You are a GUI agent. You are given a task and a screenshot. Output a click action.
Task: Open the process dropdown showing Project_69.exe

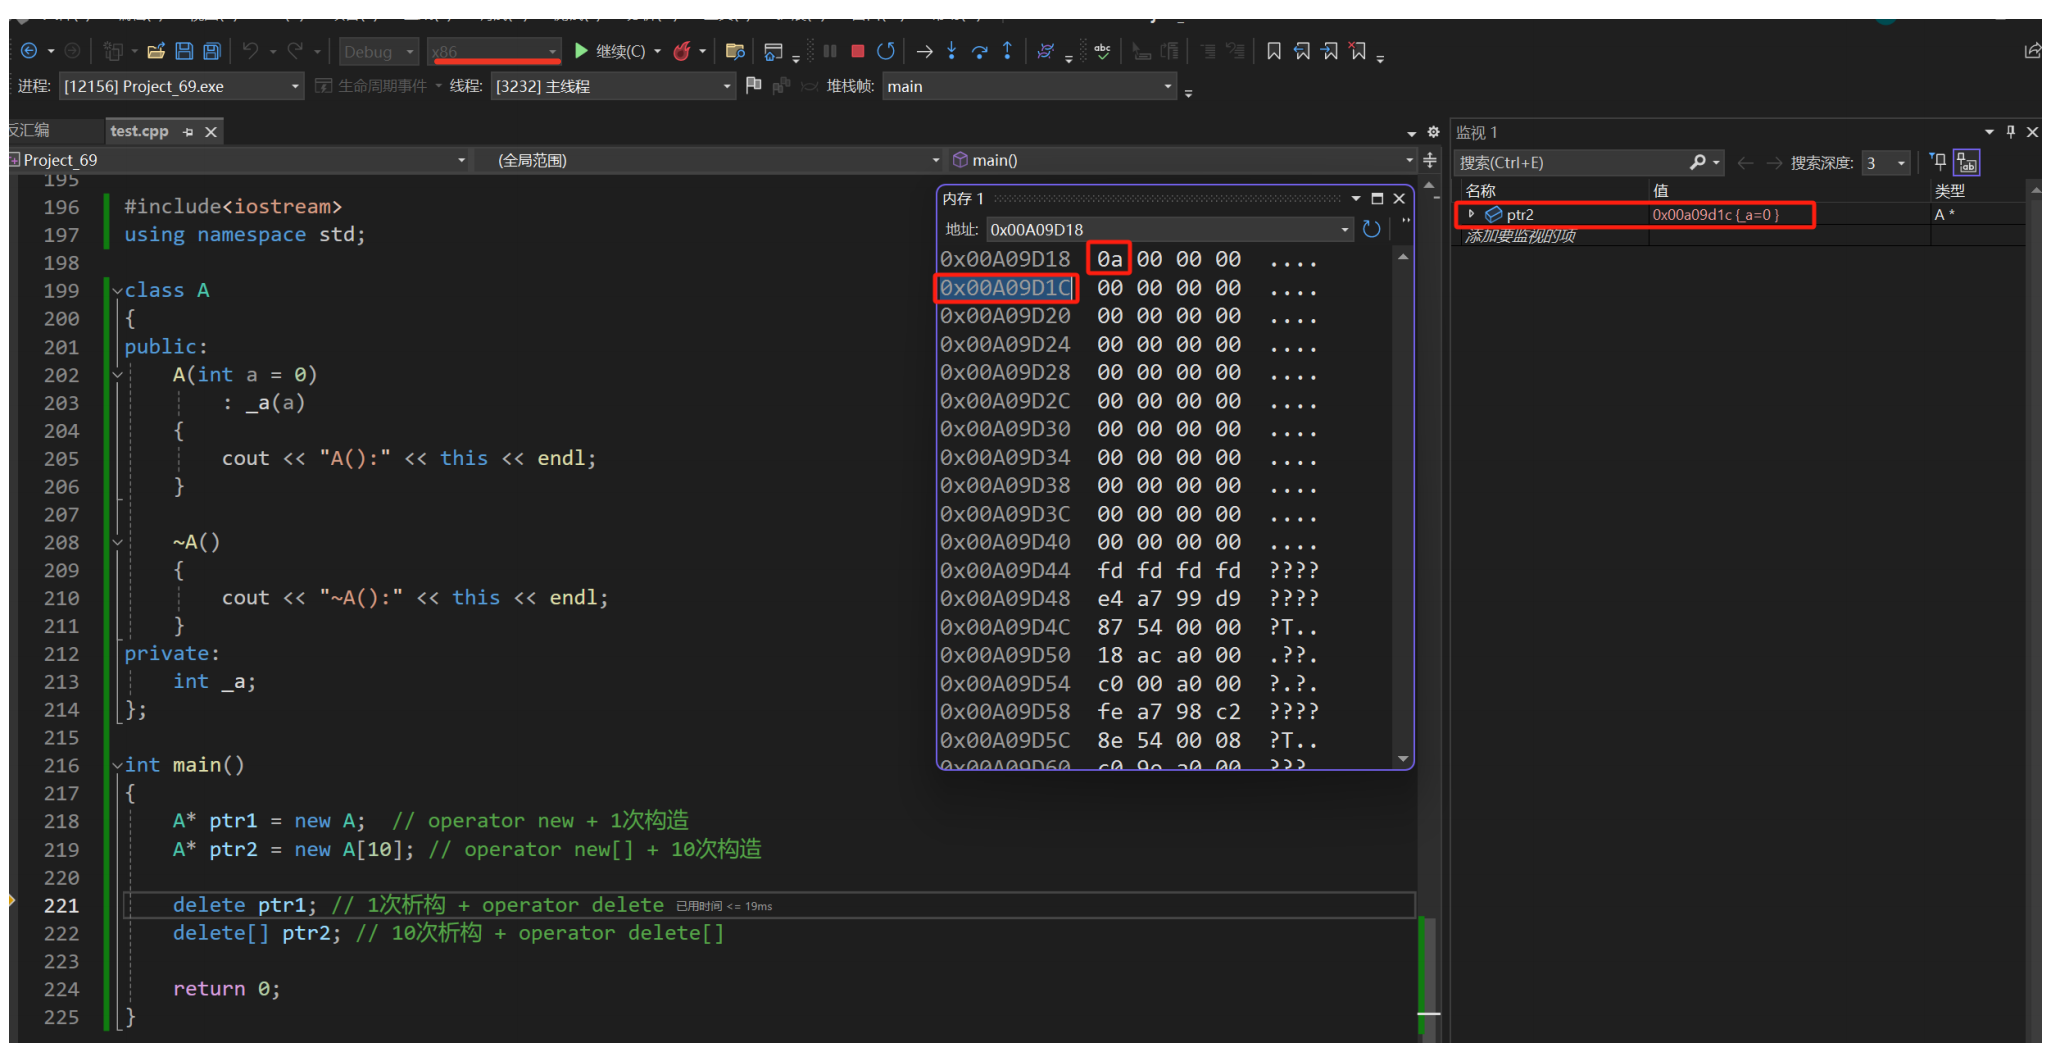181,86
